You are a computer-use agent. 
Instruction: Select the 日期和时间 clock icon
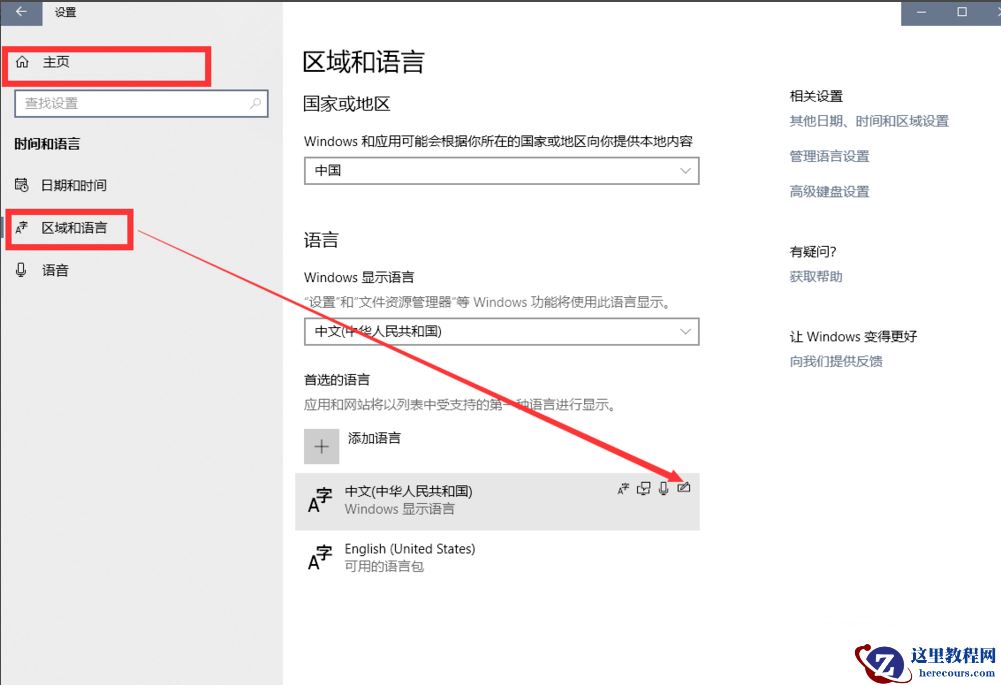coord(22,184)
